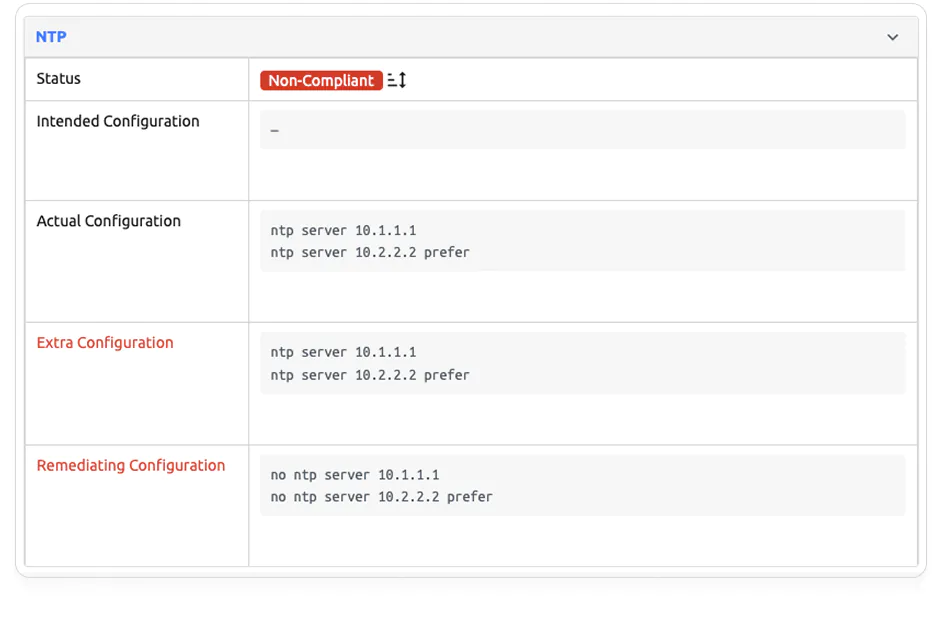This screenshot has width=942, height=618.
Task: Collapse the NTP panel using the chevron
Action: point(892,37)
